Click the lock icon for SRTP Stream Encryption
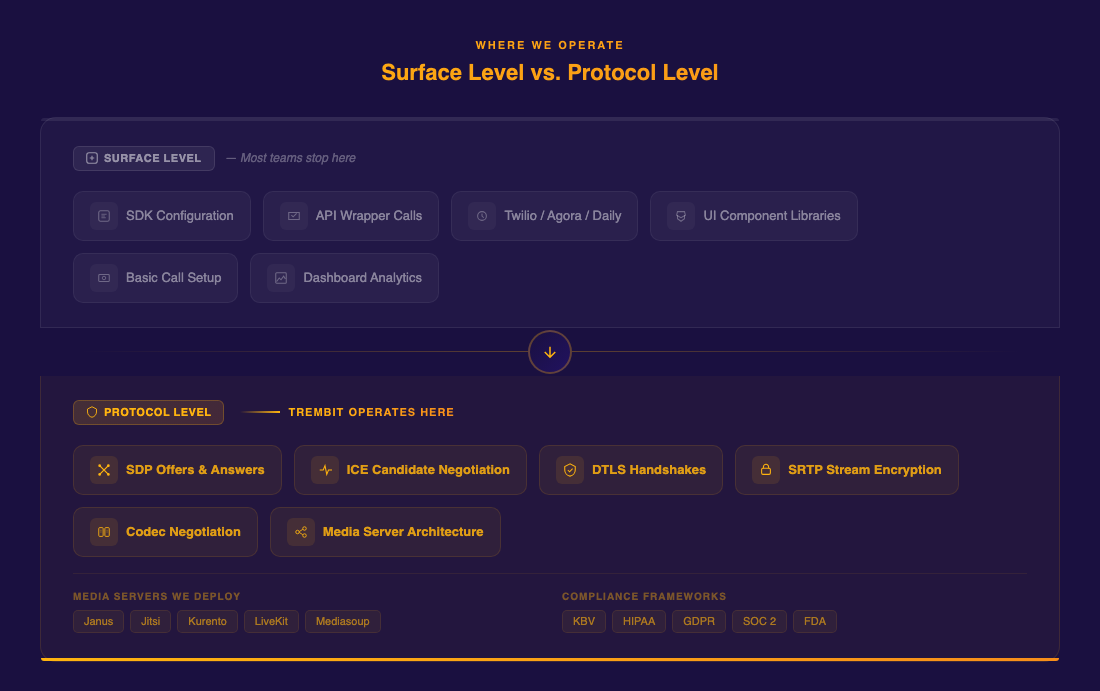This screenshot has height=691, width=1100. point(766,470)
